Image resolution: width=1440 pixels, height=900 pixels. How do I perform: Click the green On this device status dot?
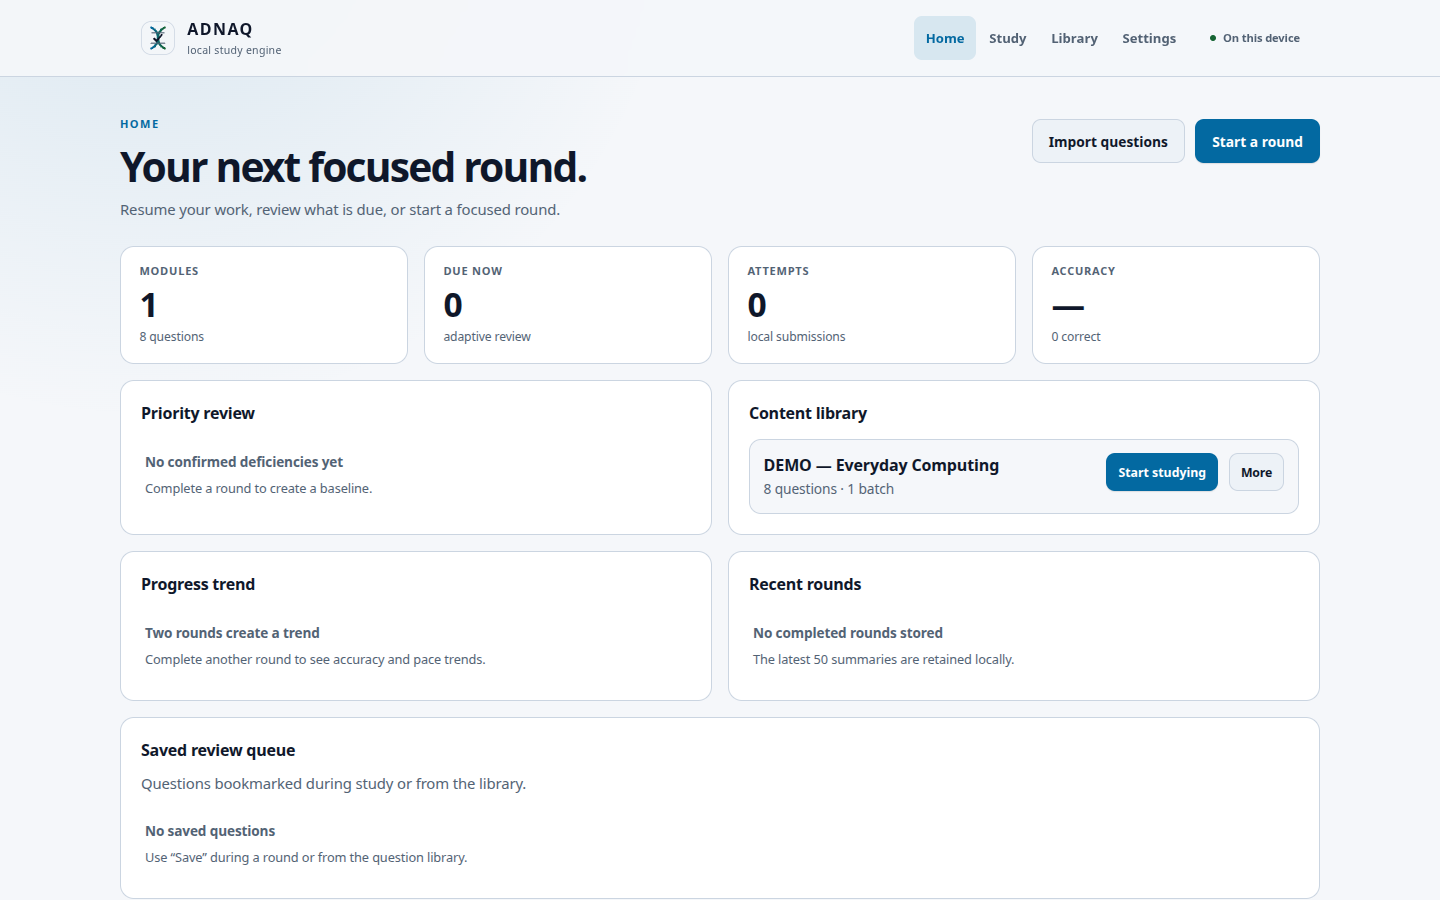pos(1213,38)
